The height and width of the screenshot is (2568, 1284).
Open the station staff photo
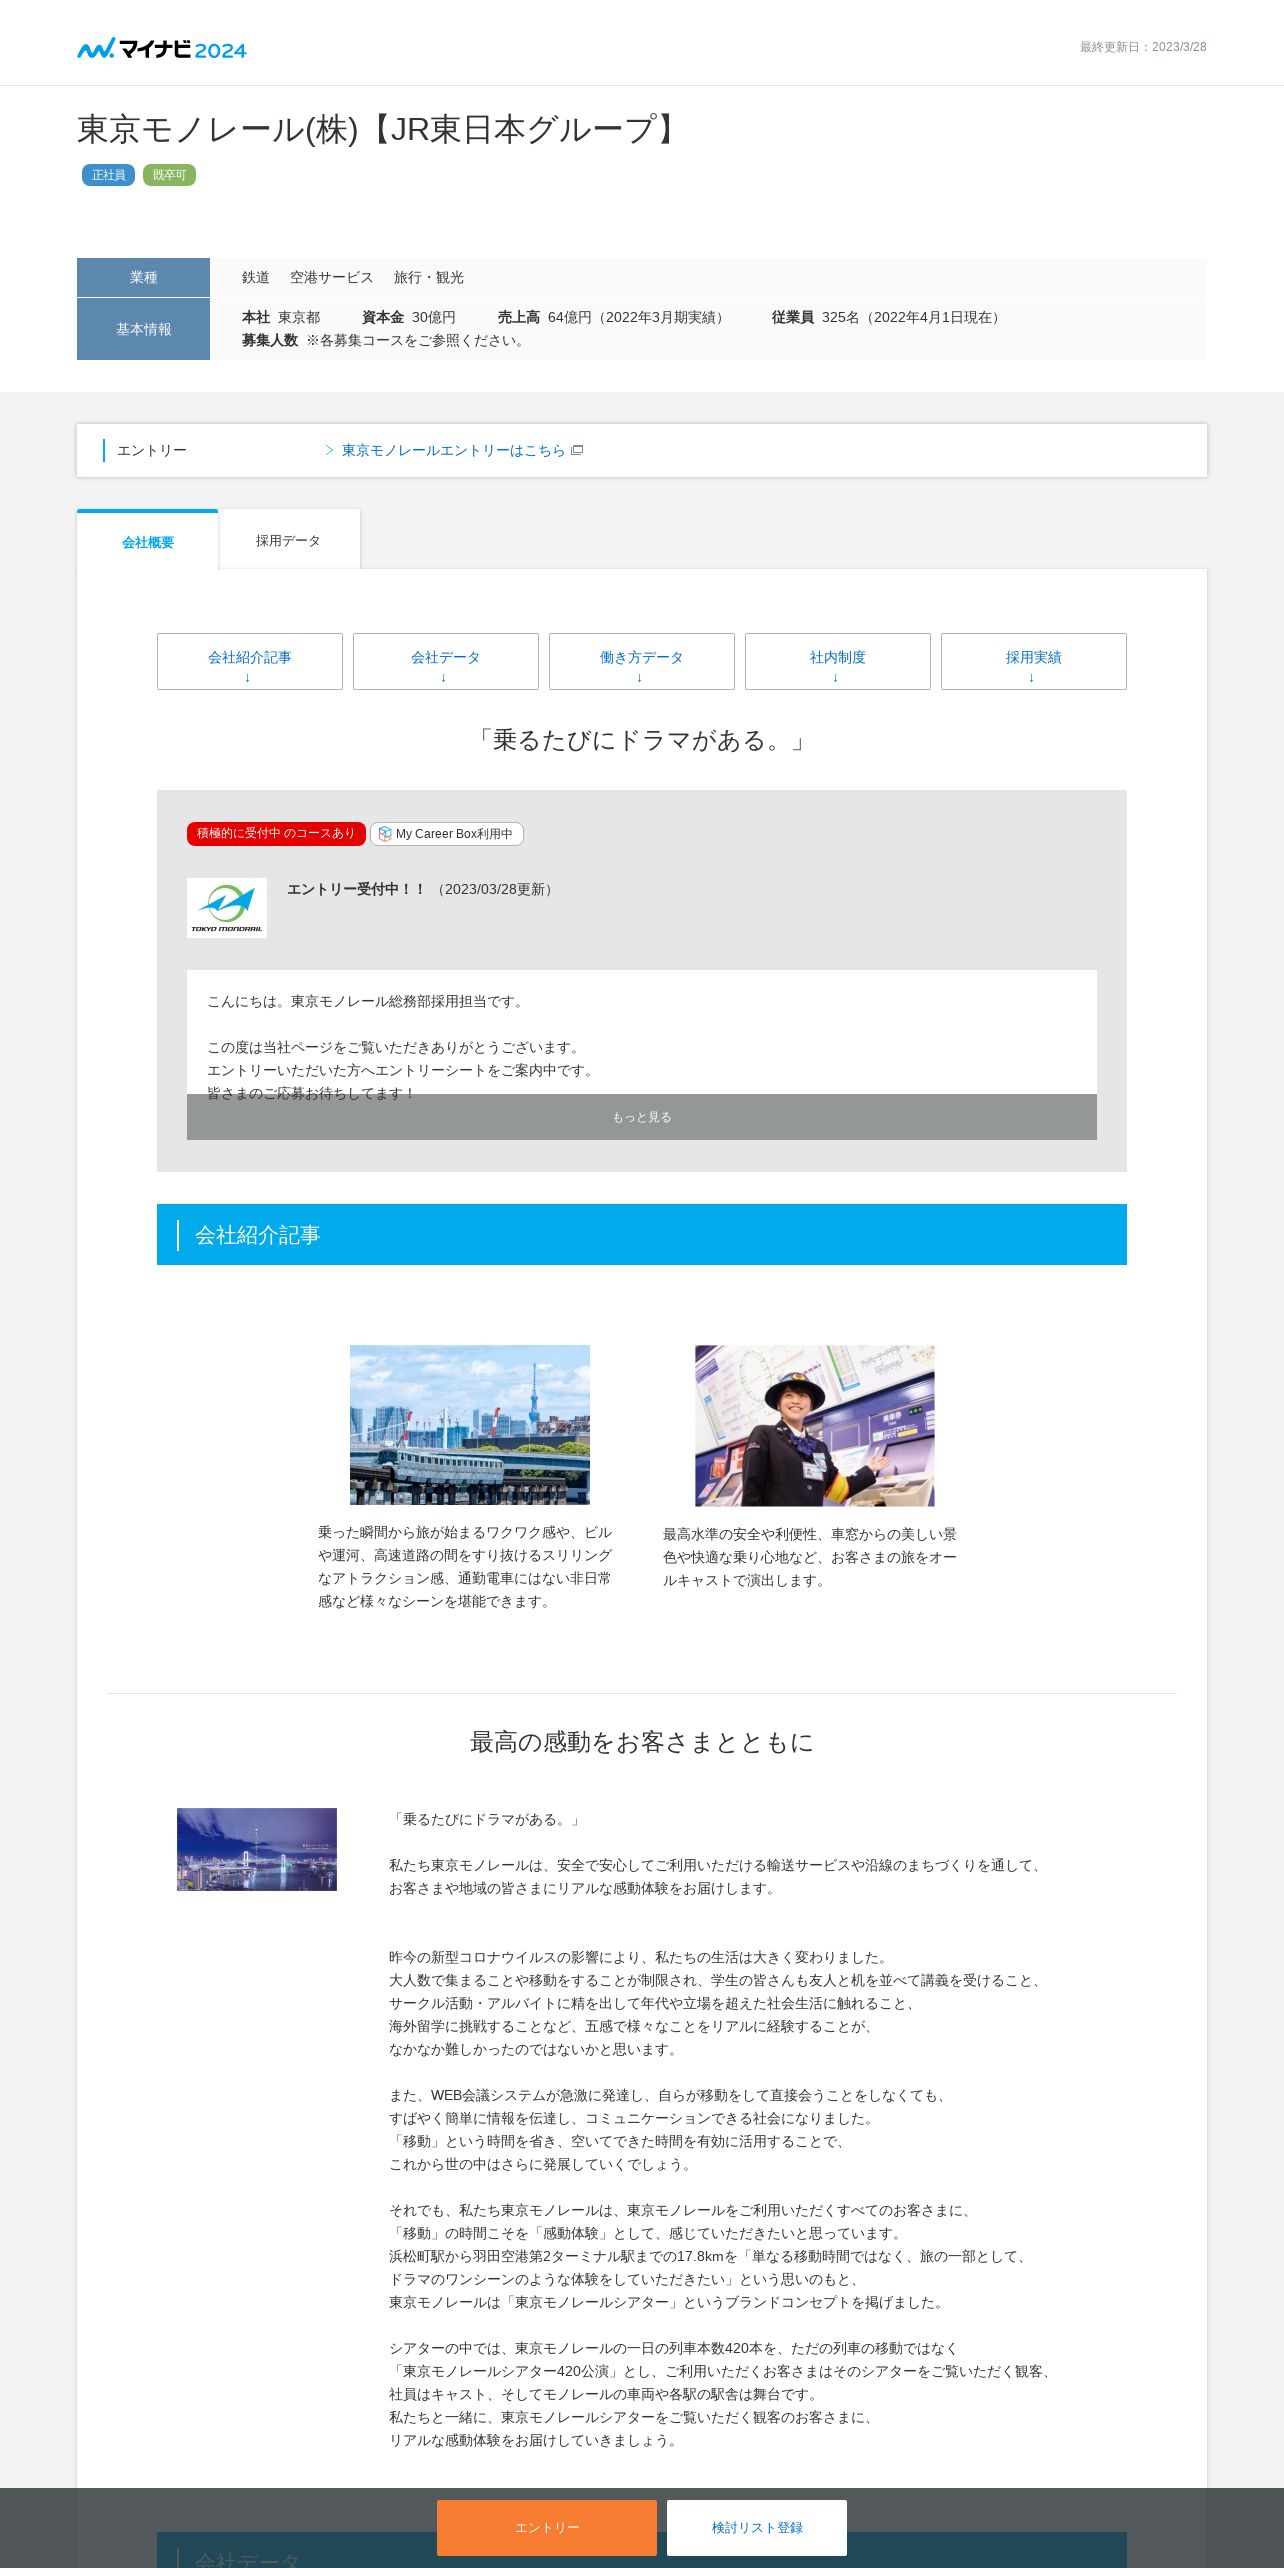[x=815, y=1426]
